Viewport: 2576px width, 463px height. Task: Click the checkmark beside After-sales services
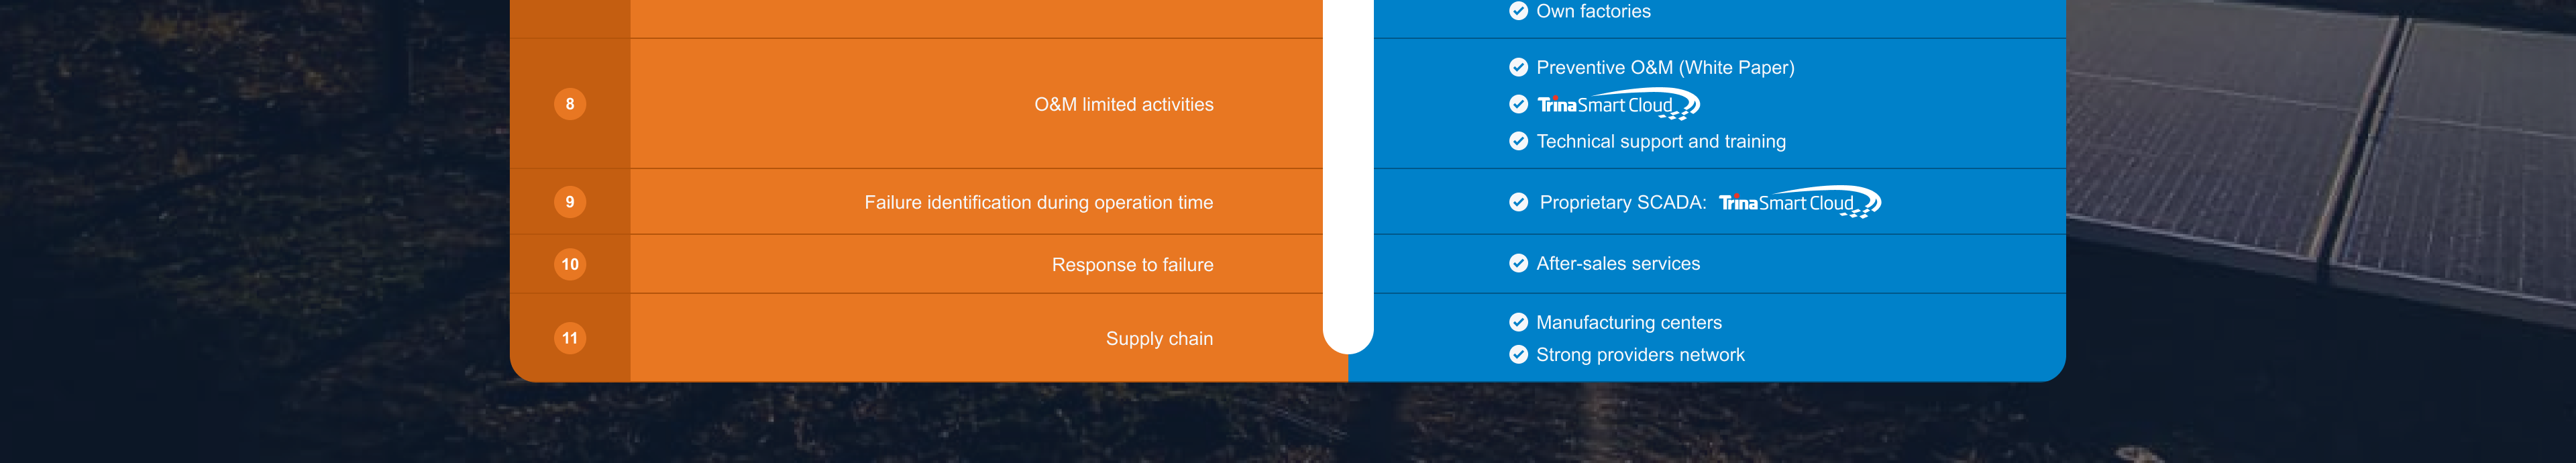[1518, 263]
